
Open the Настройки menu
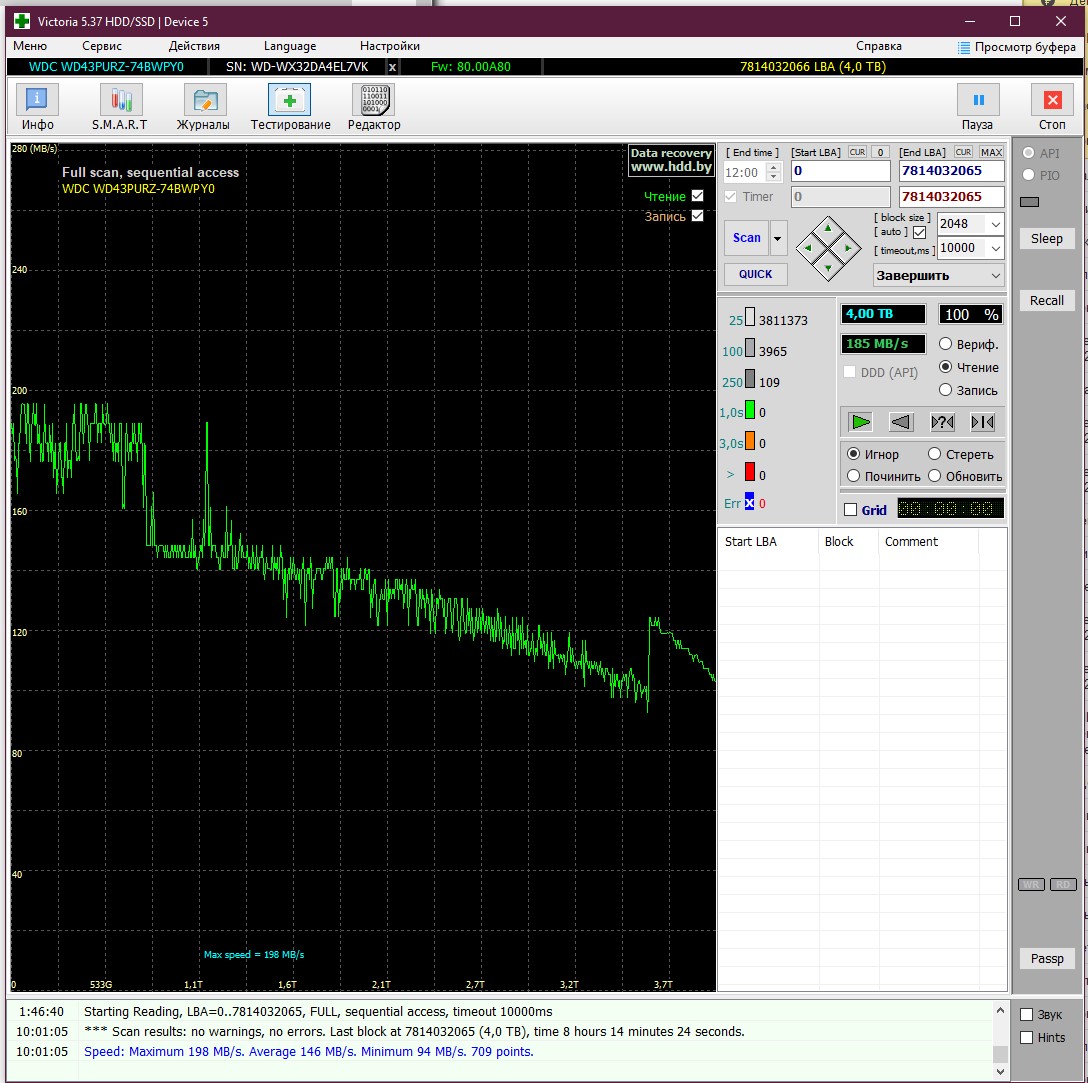pyautogui.click(x=389, y=46)
